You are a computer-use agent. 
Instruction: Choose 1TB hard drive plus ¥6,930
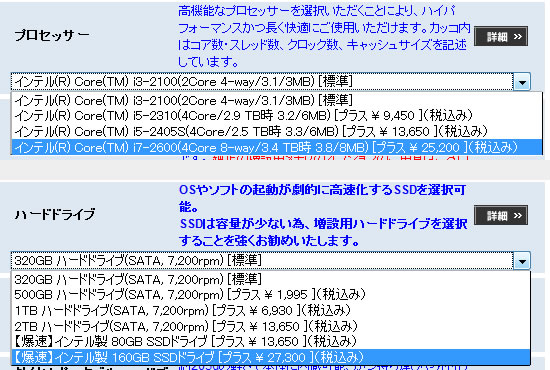coord(271,310)
